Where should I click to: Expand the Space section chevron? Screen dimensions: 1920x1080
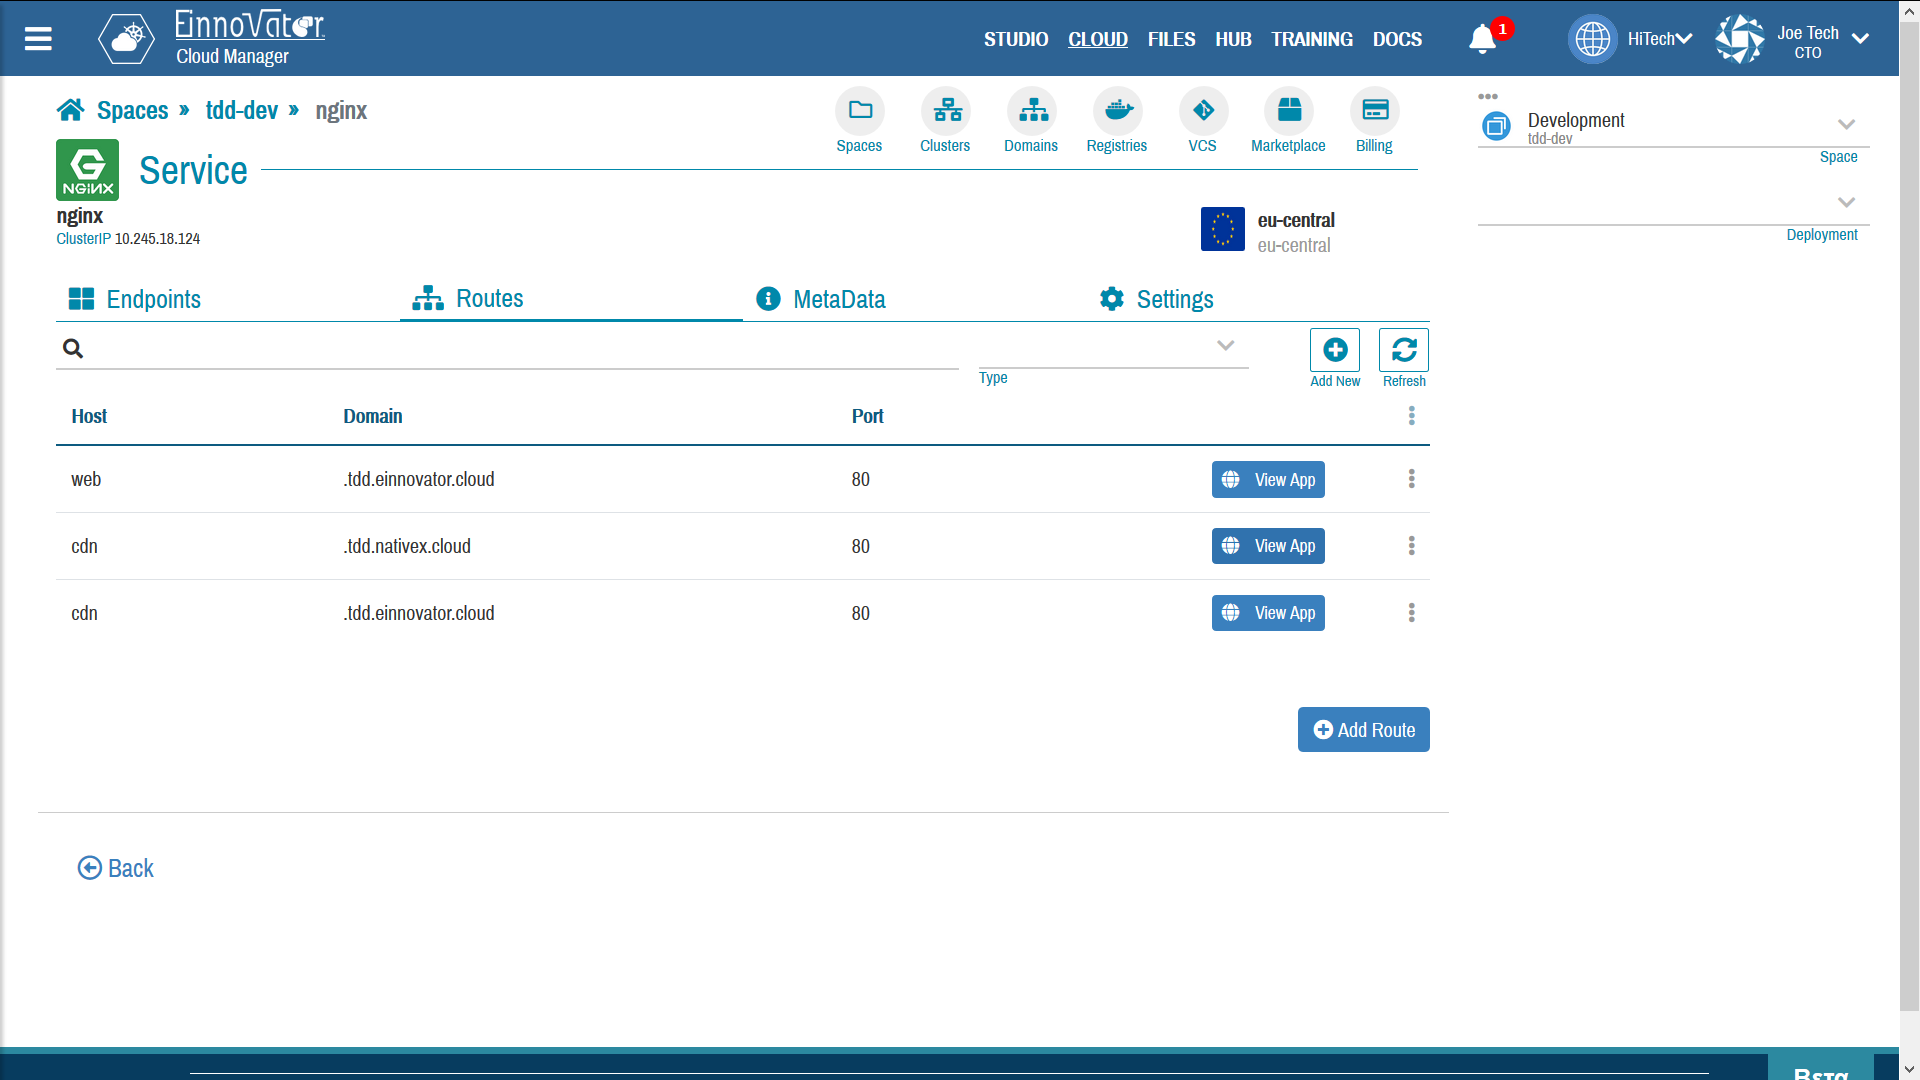click(x=1845, y=124)
